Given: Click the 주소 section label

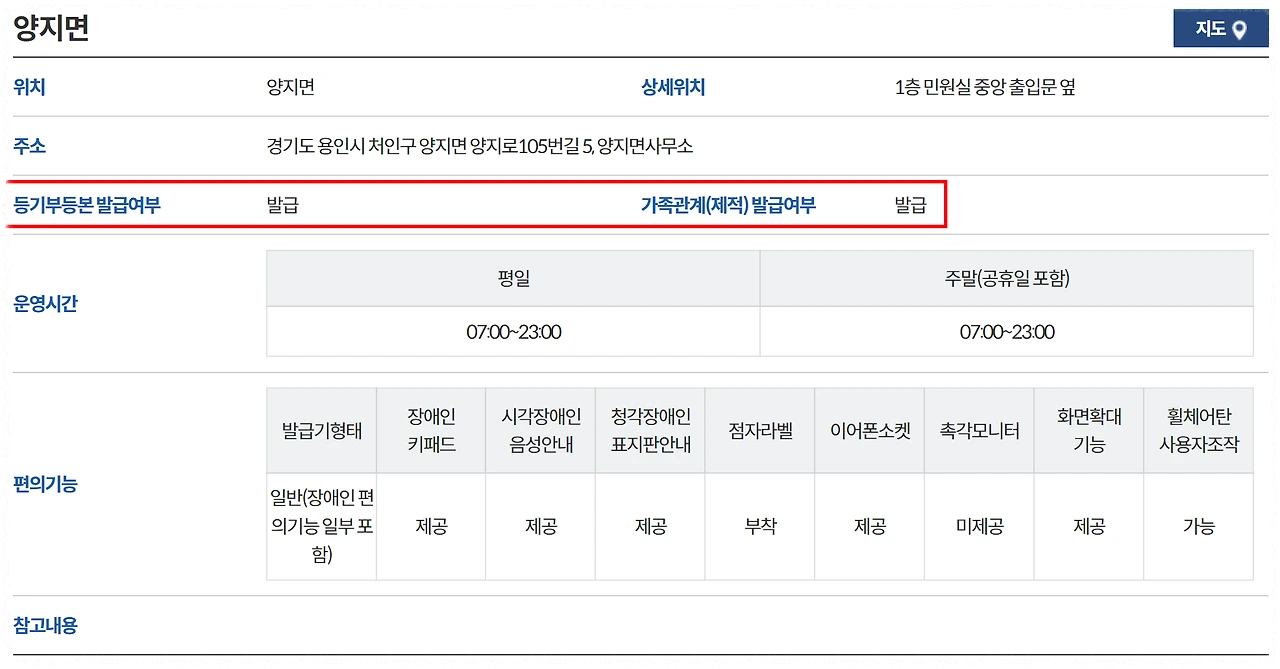Looking at the screenshot, I should click(x=30, y=146).
